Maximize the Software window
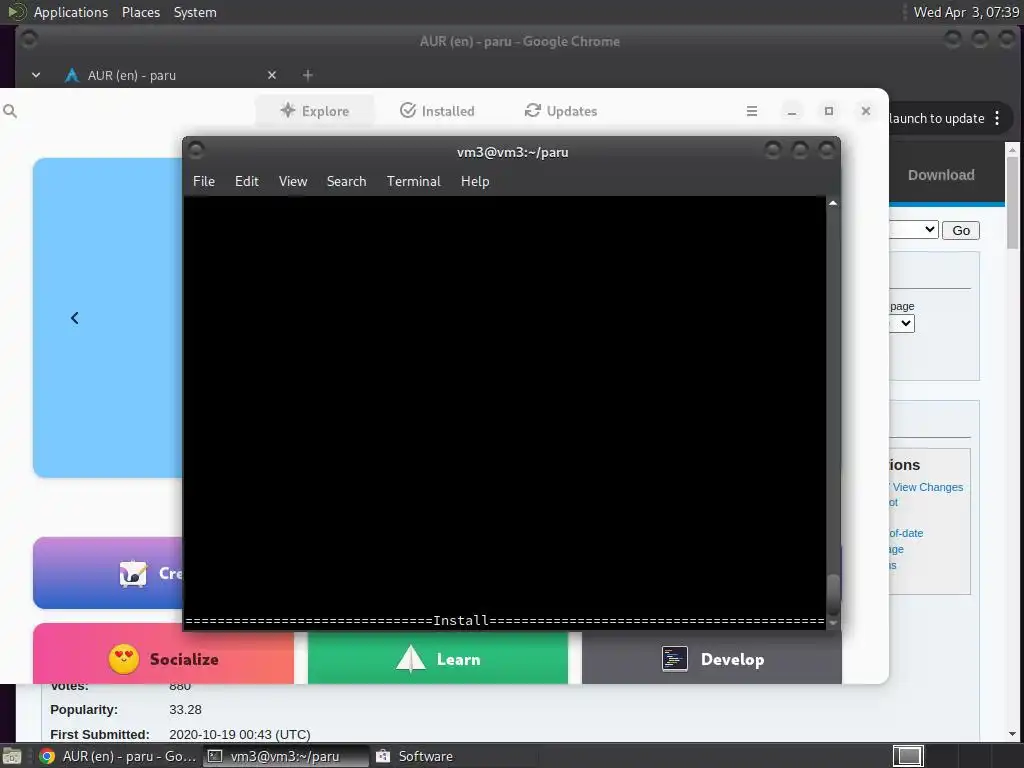1024x768 pixels. (x=829, y=111)
